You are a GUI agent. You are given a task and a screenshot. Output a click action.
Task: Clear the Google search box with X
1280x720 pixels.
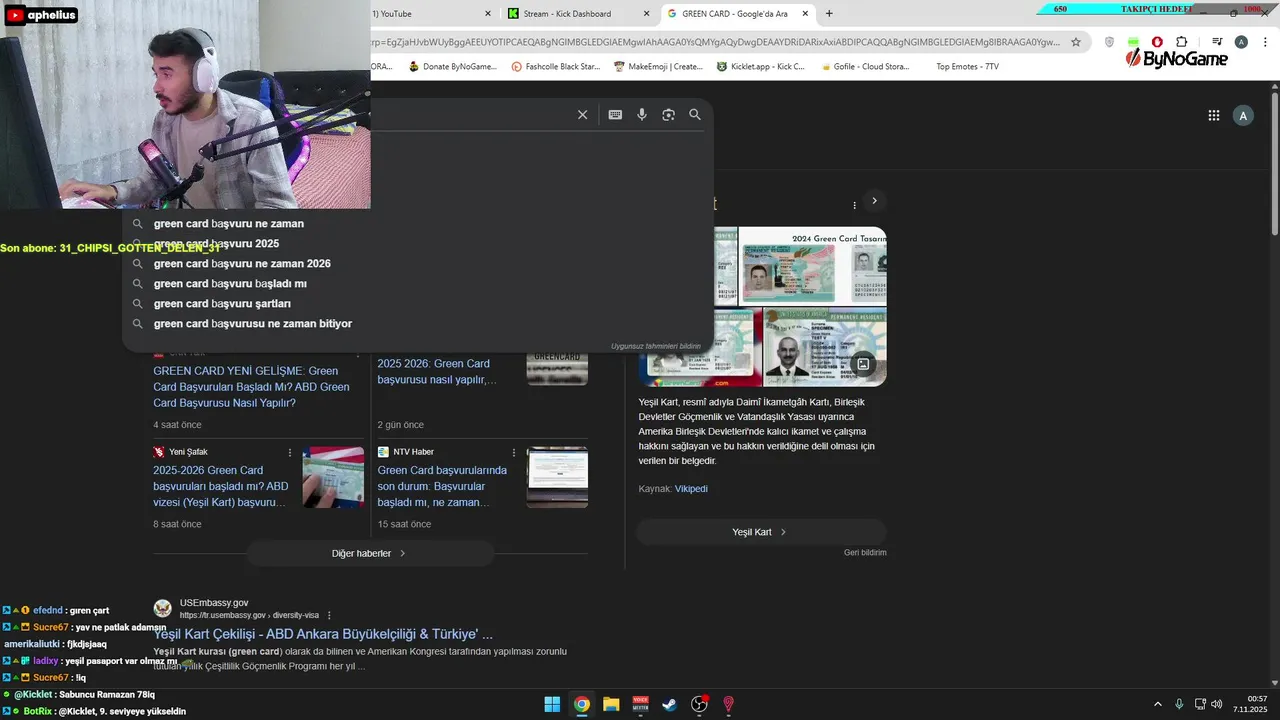582,115
